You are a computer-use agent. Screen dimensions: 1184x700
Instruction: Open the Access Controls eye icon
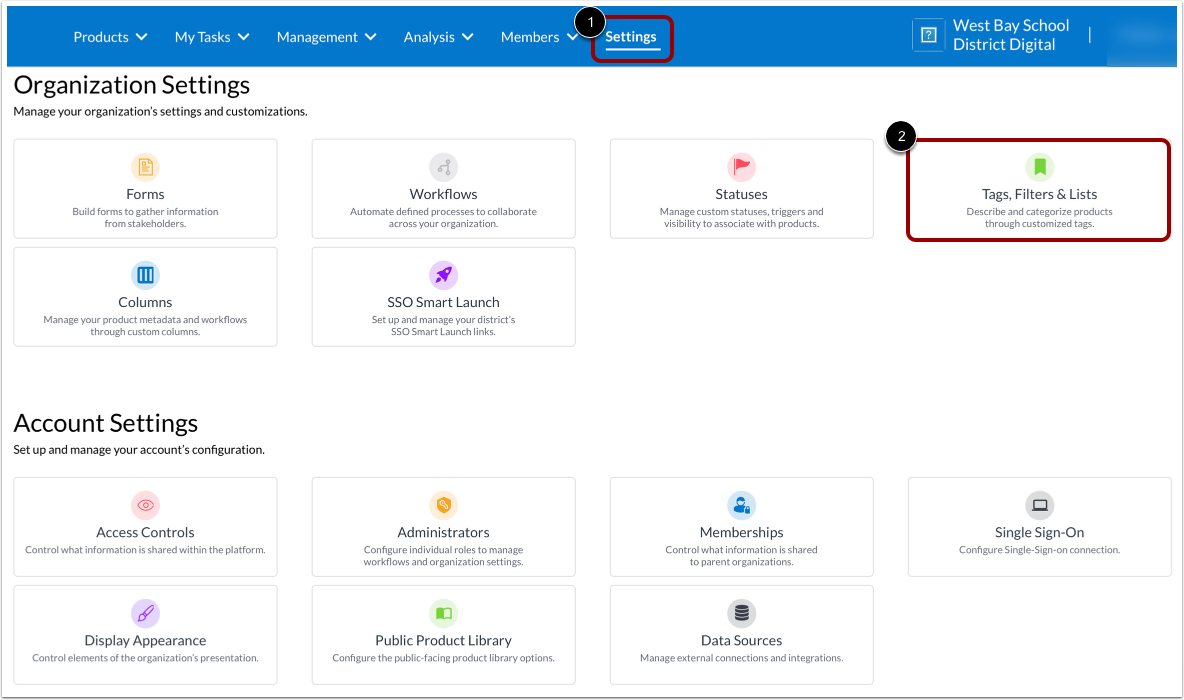(145, 505)
